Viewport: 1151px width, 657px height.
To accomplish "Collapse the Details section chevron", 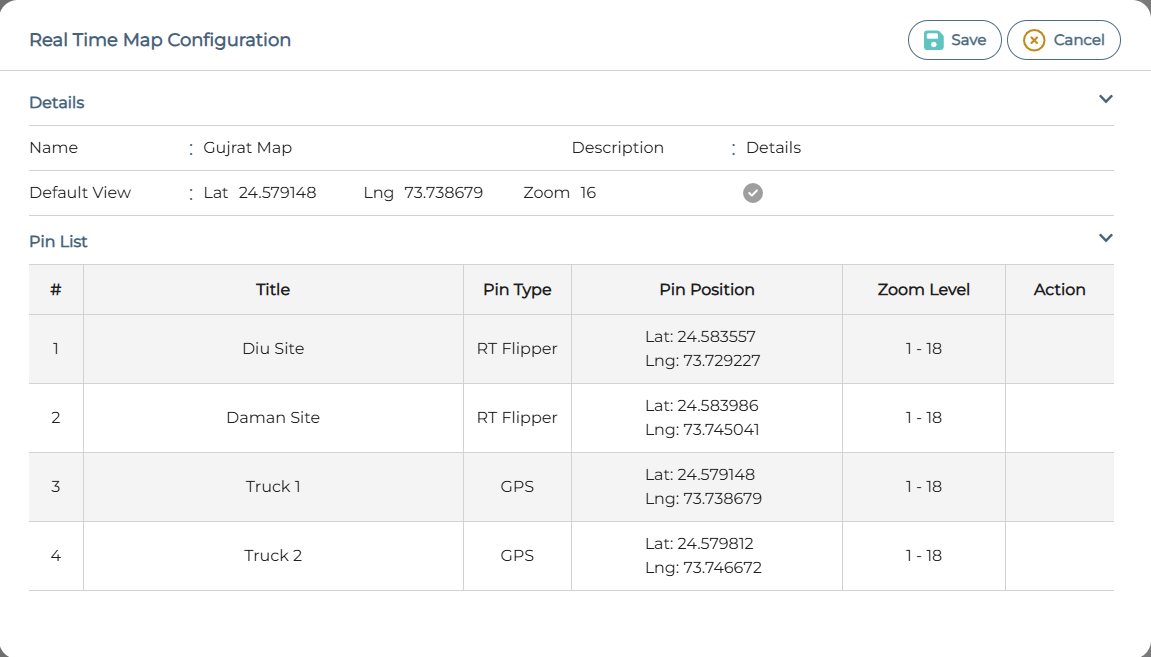I will [x=1105, y=99].
